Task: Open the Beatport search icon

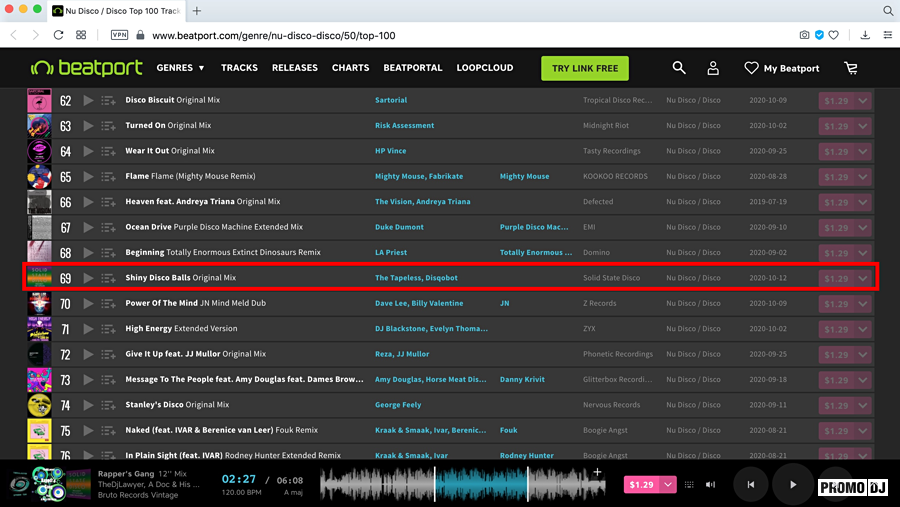Action: coord(679,68)
